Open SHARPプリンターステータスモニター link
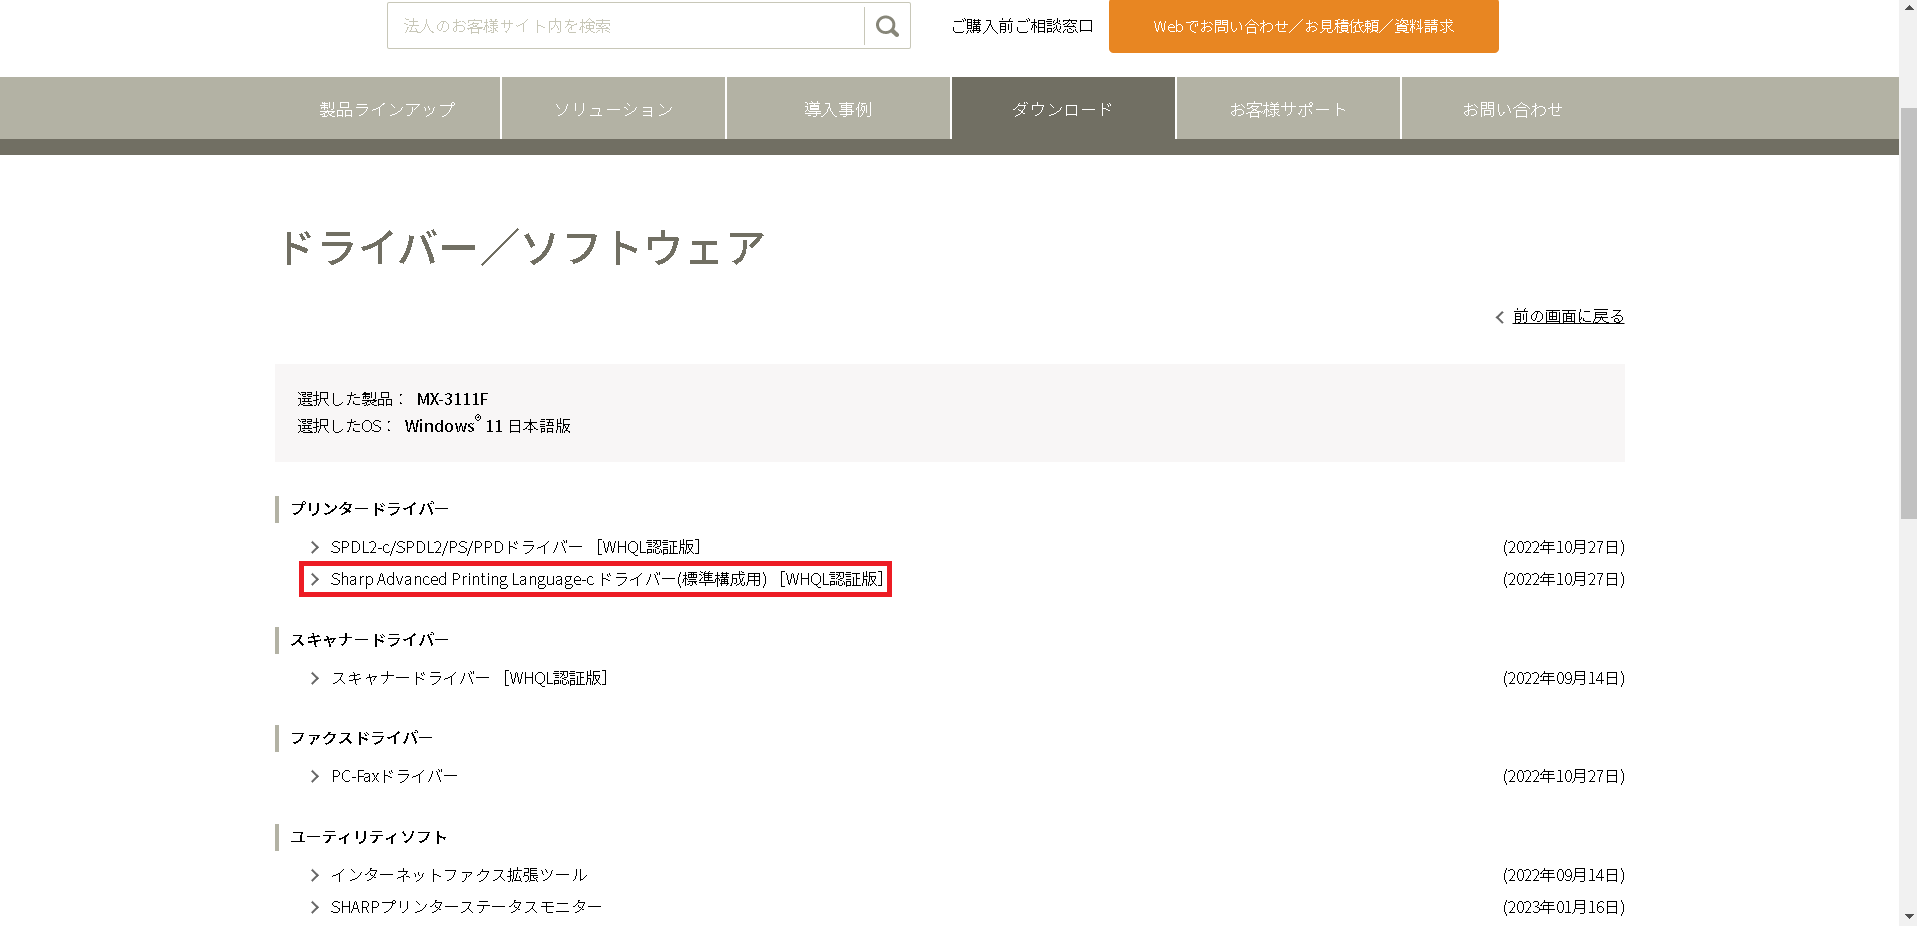The width and height of the screenshot is (1917, 926). click(x=466, y=907)
